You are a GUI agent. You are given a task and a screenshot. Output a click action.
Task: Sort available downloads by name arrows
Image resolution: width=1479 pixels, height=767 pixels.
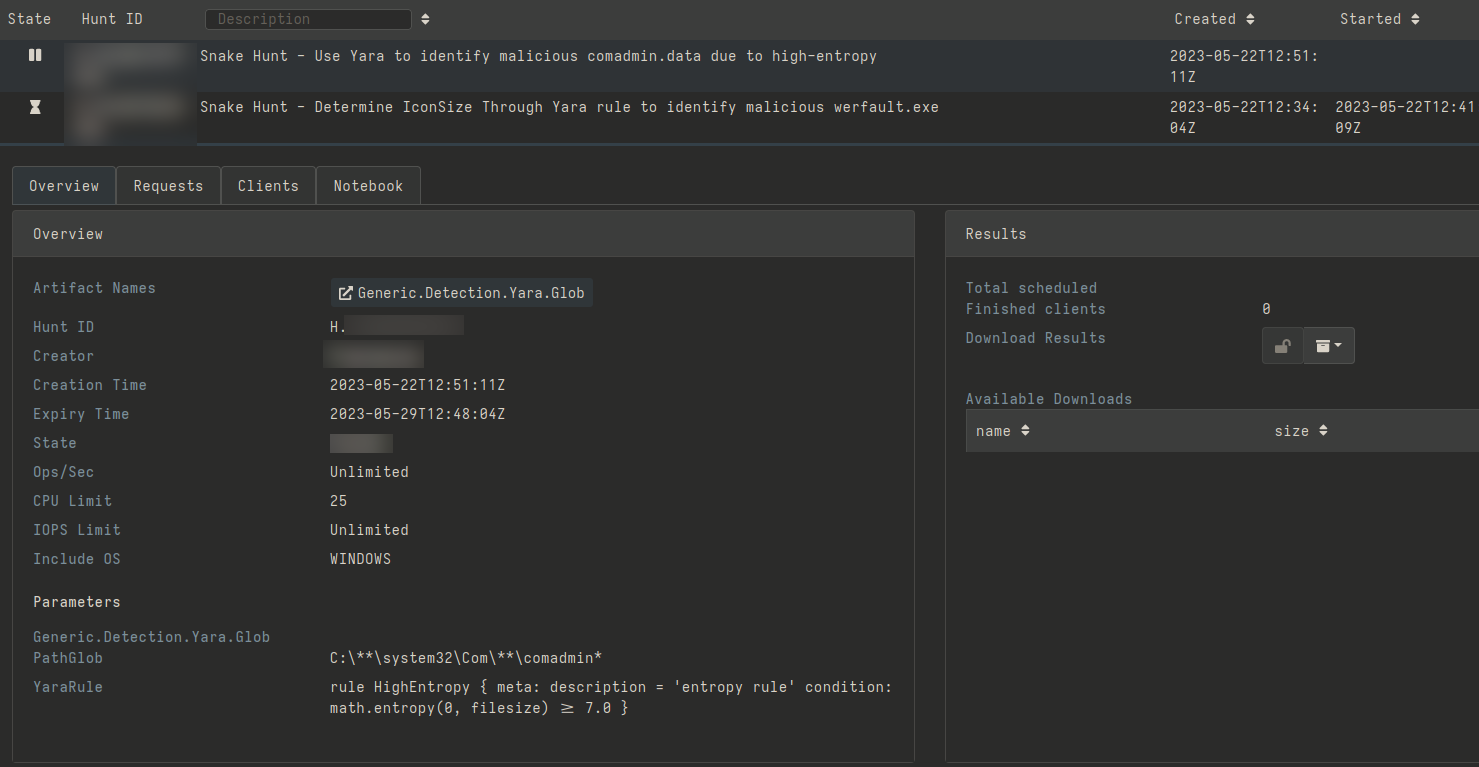pyautogui.click(x=1025, y=431)
